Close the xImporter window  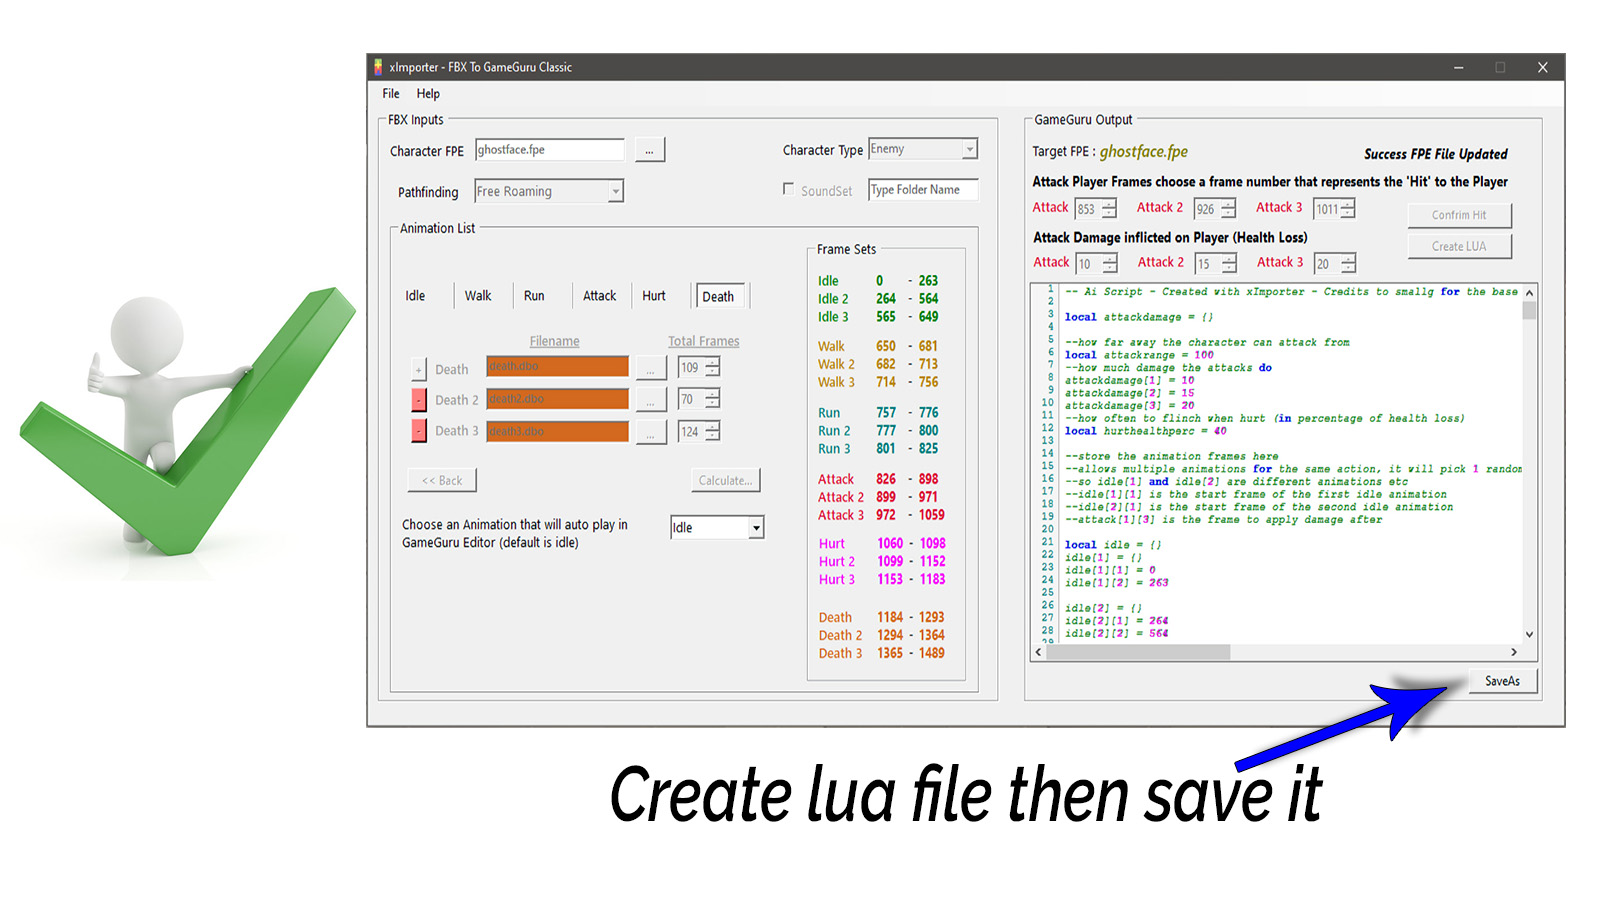tap(1543, 67)
